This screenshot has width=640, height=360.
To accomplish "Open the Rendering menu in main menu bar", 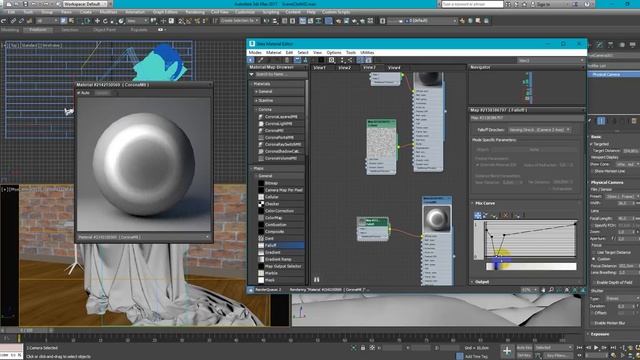I will [x=195, y=12].
